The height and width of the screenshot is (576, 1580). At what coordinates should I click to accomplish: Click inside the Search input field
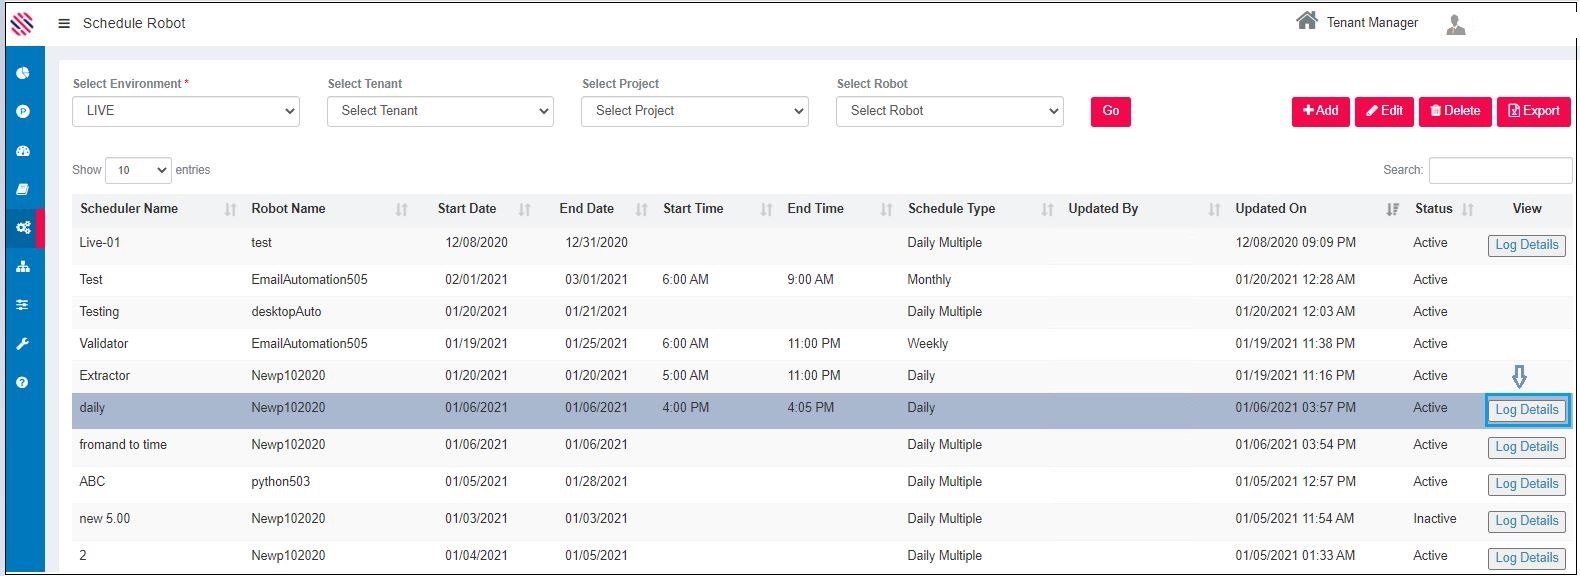pos(1500,170)
